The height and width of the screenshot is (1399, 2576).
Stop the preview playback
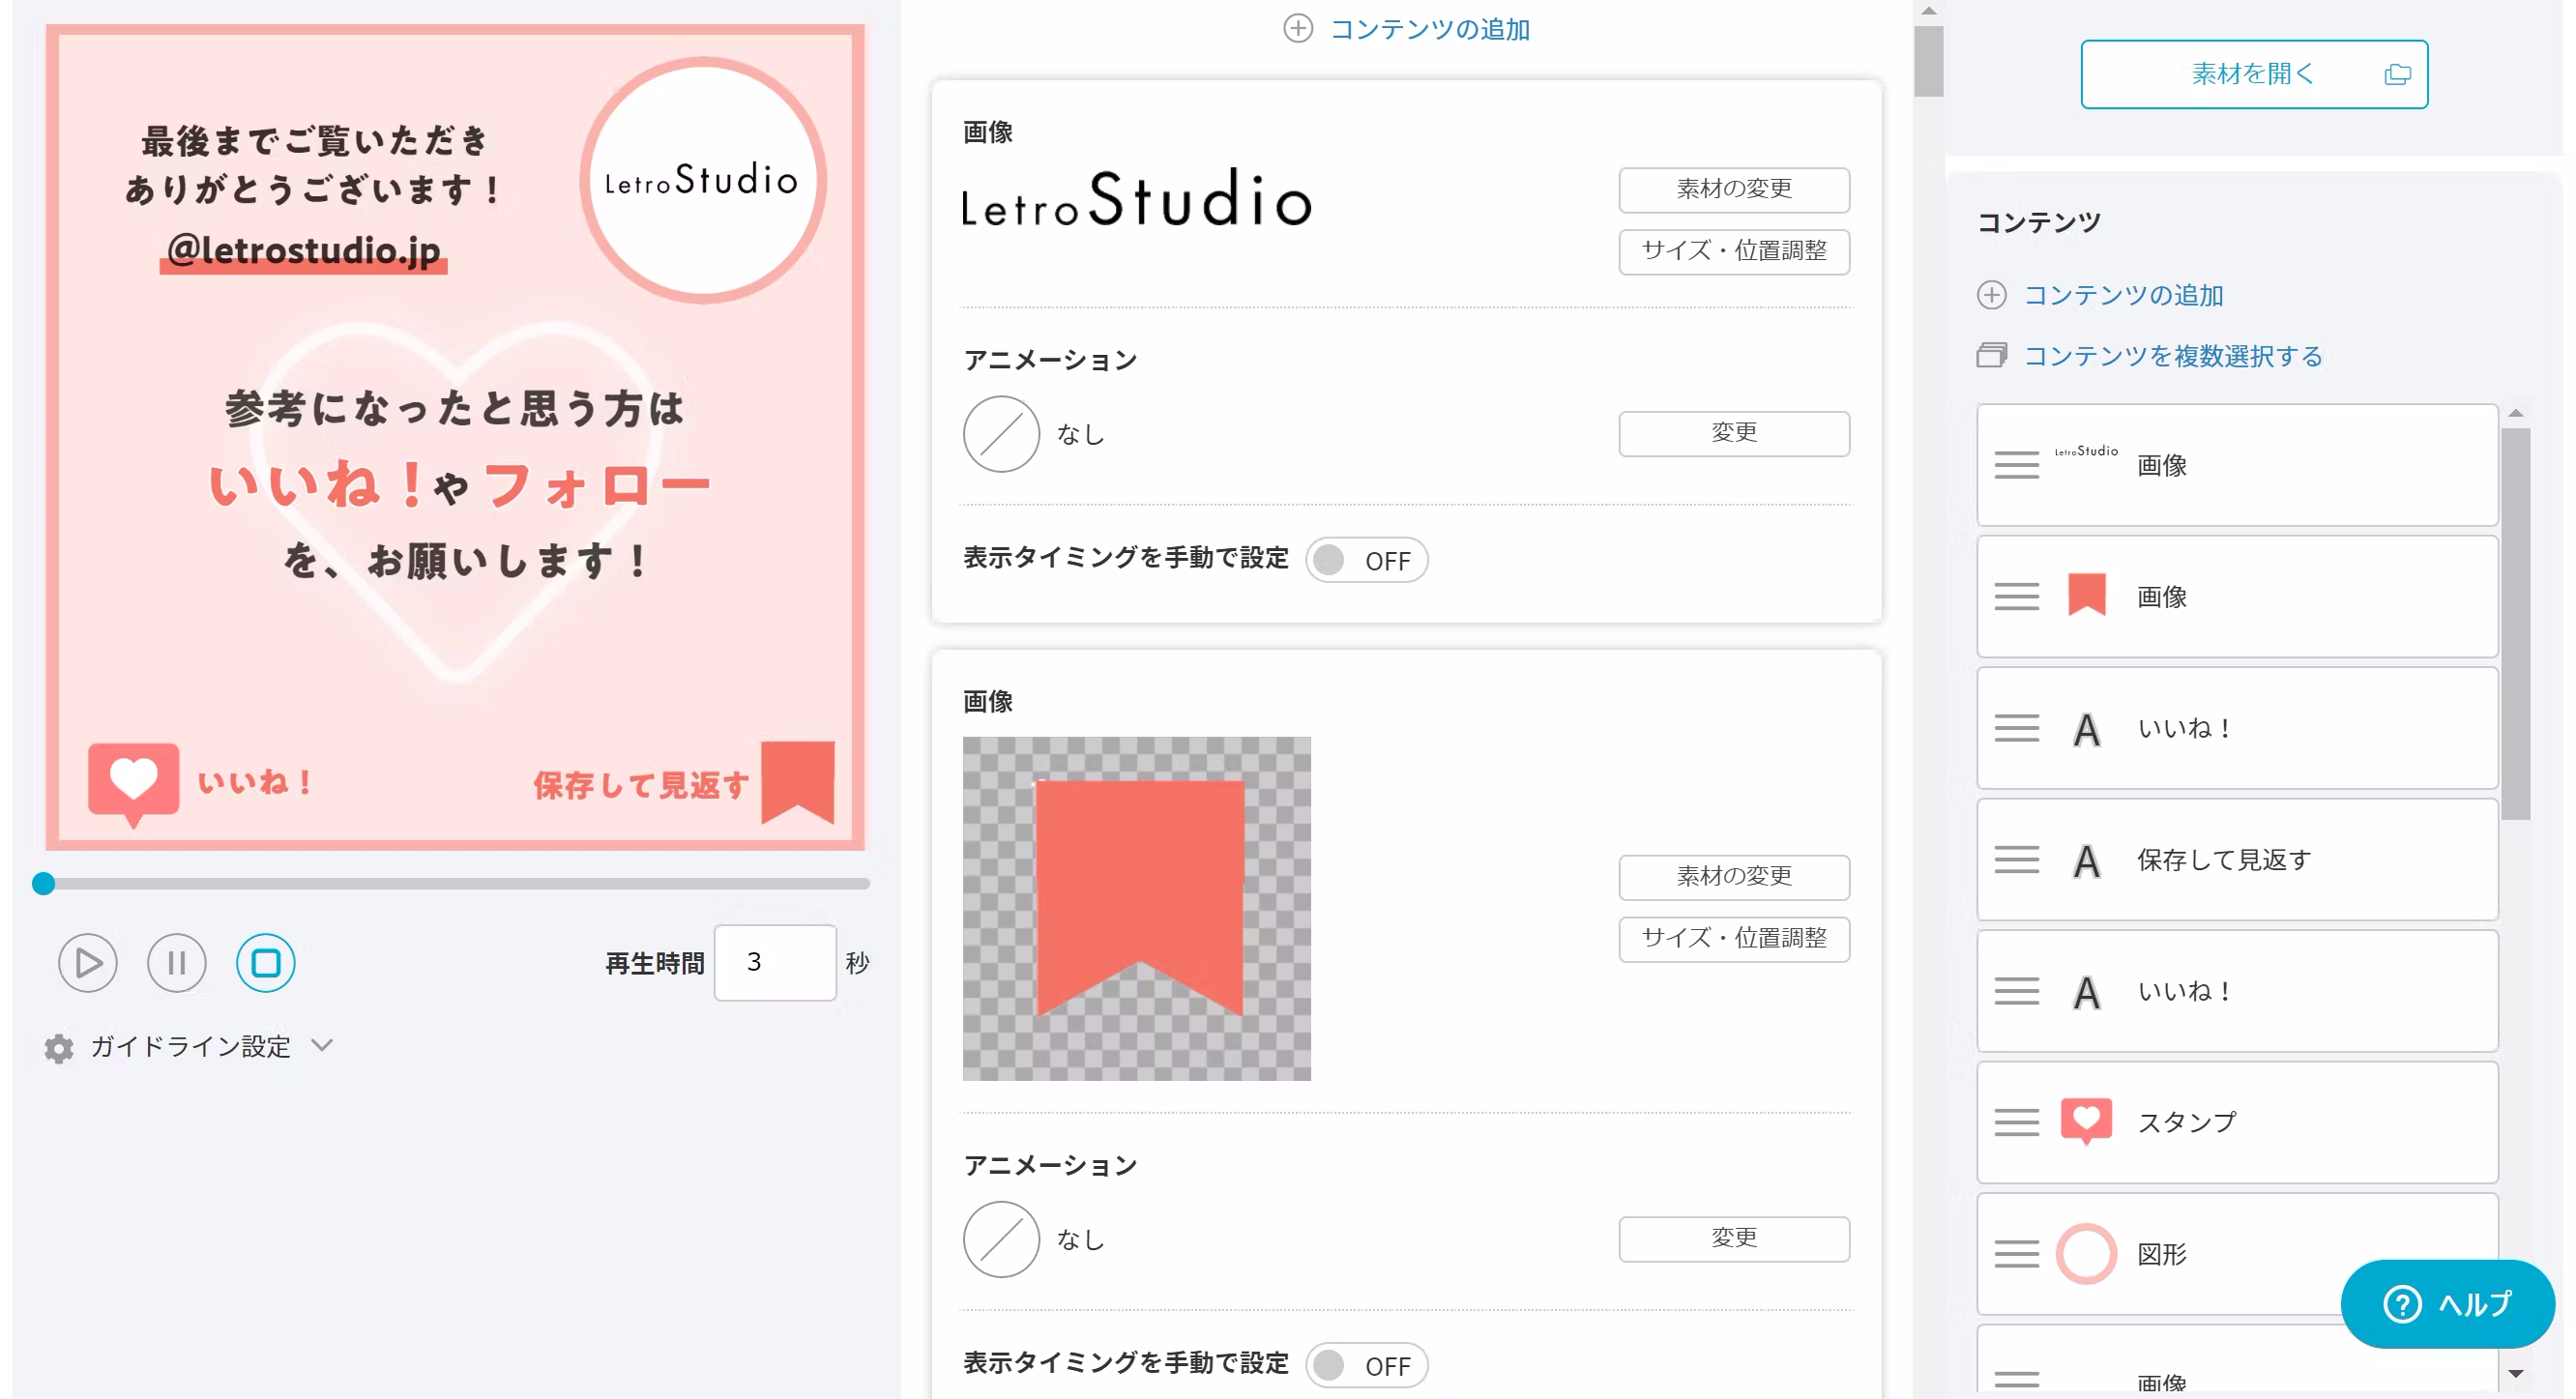(x=266, y=963)
